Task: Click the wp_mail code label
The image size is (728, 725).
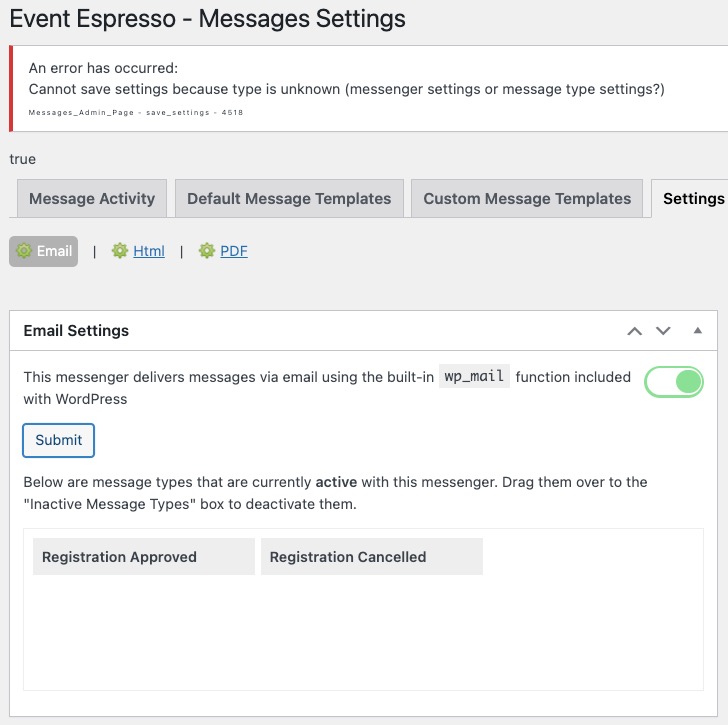Action: [x=475, y=377]
